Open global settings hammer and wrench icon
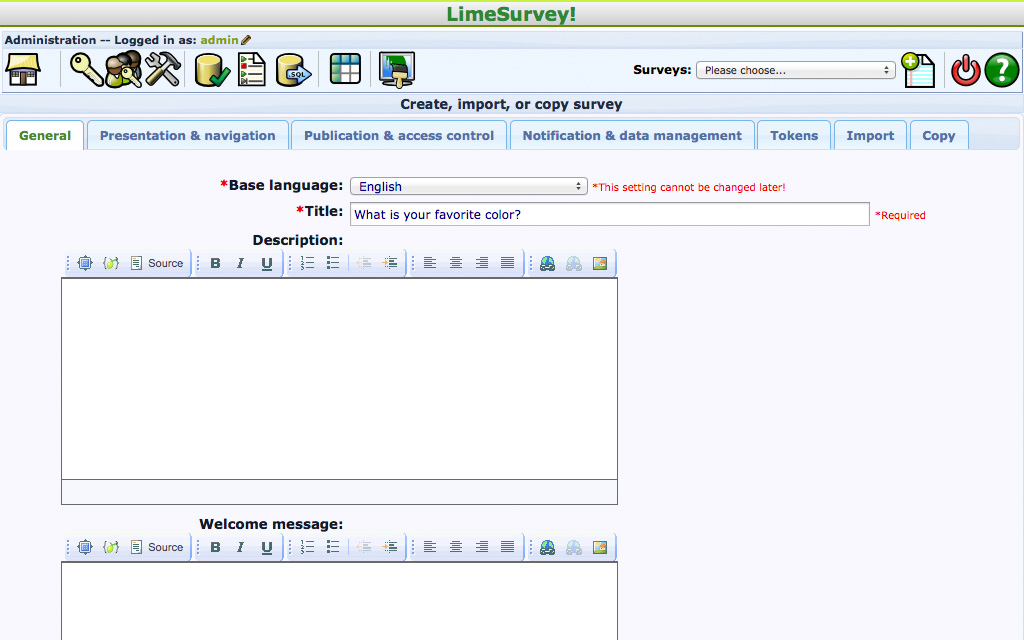Screen dimensions: 1024x640 pos(163,69)
